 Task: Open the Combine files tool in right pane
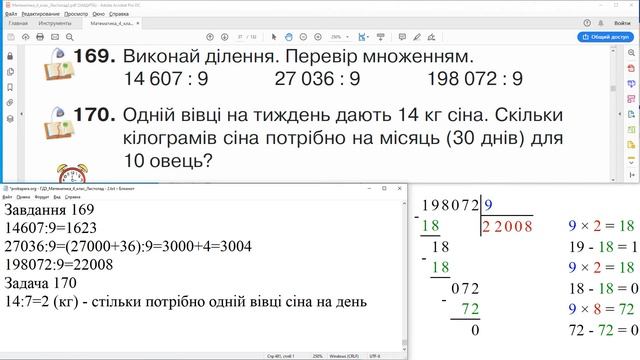tap(631, 84)
